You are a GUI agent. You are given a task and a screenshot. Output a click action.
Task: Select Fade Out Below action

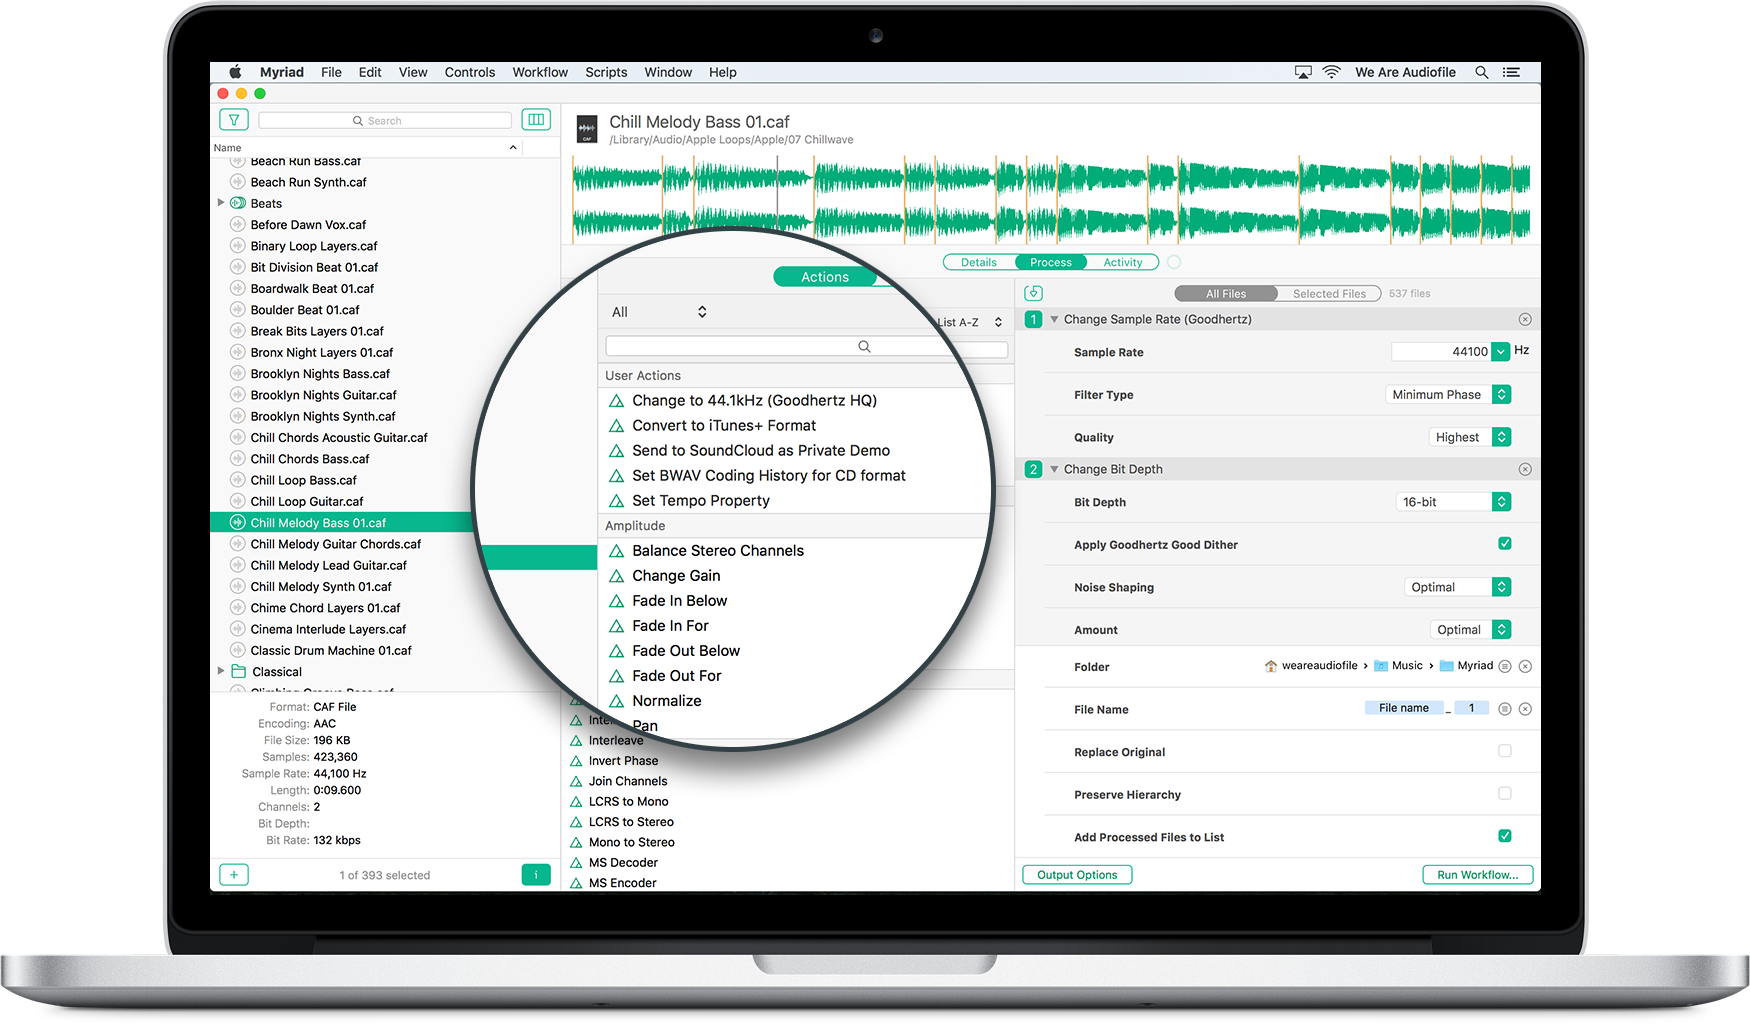coord(686,651)
